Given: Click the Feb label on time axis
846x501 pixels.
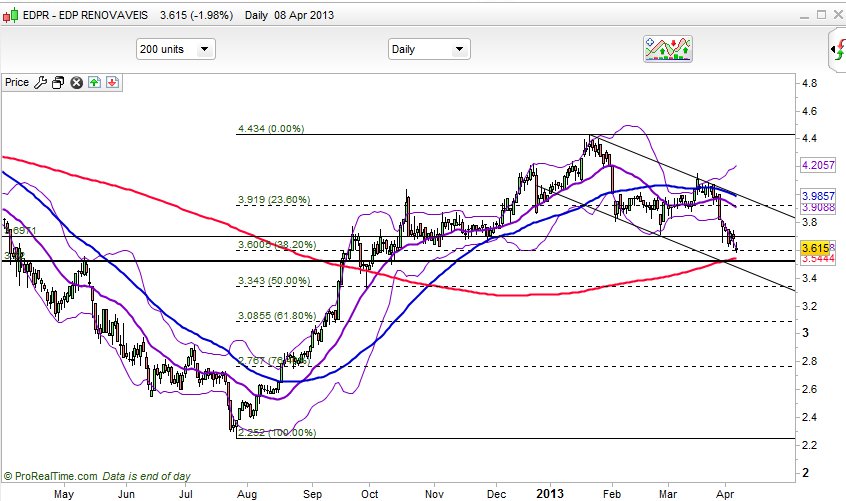Looking at the screenshot, I should click(612, 494).
